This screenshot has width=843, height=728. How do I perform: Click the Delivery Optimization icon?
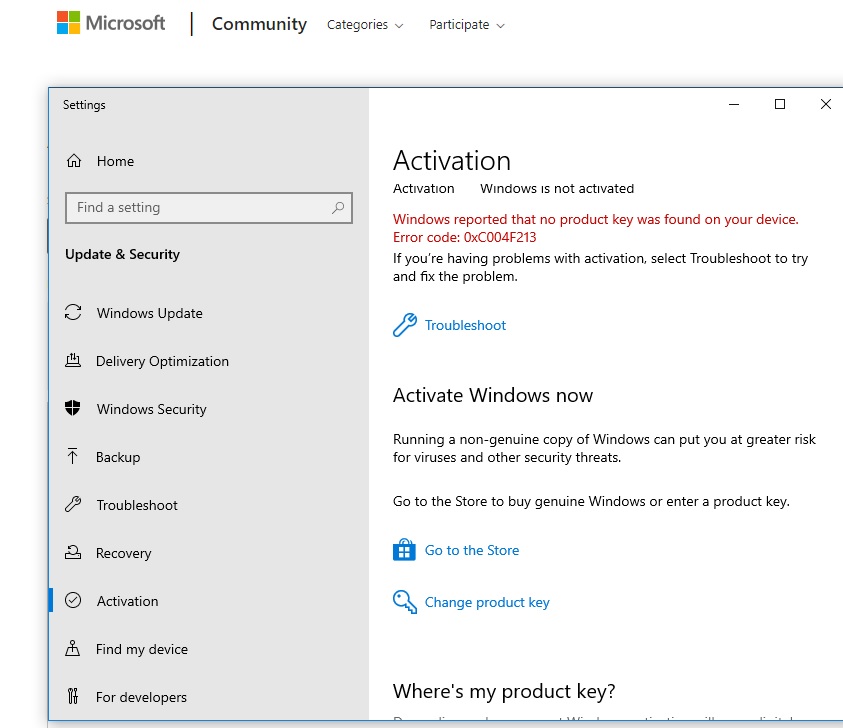point(73,360)
